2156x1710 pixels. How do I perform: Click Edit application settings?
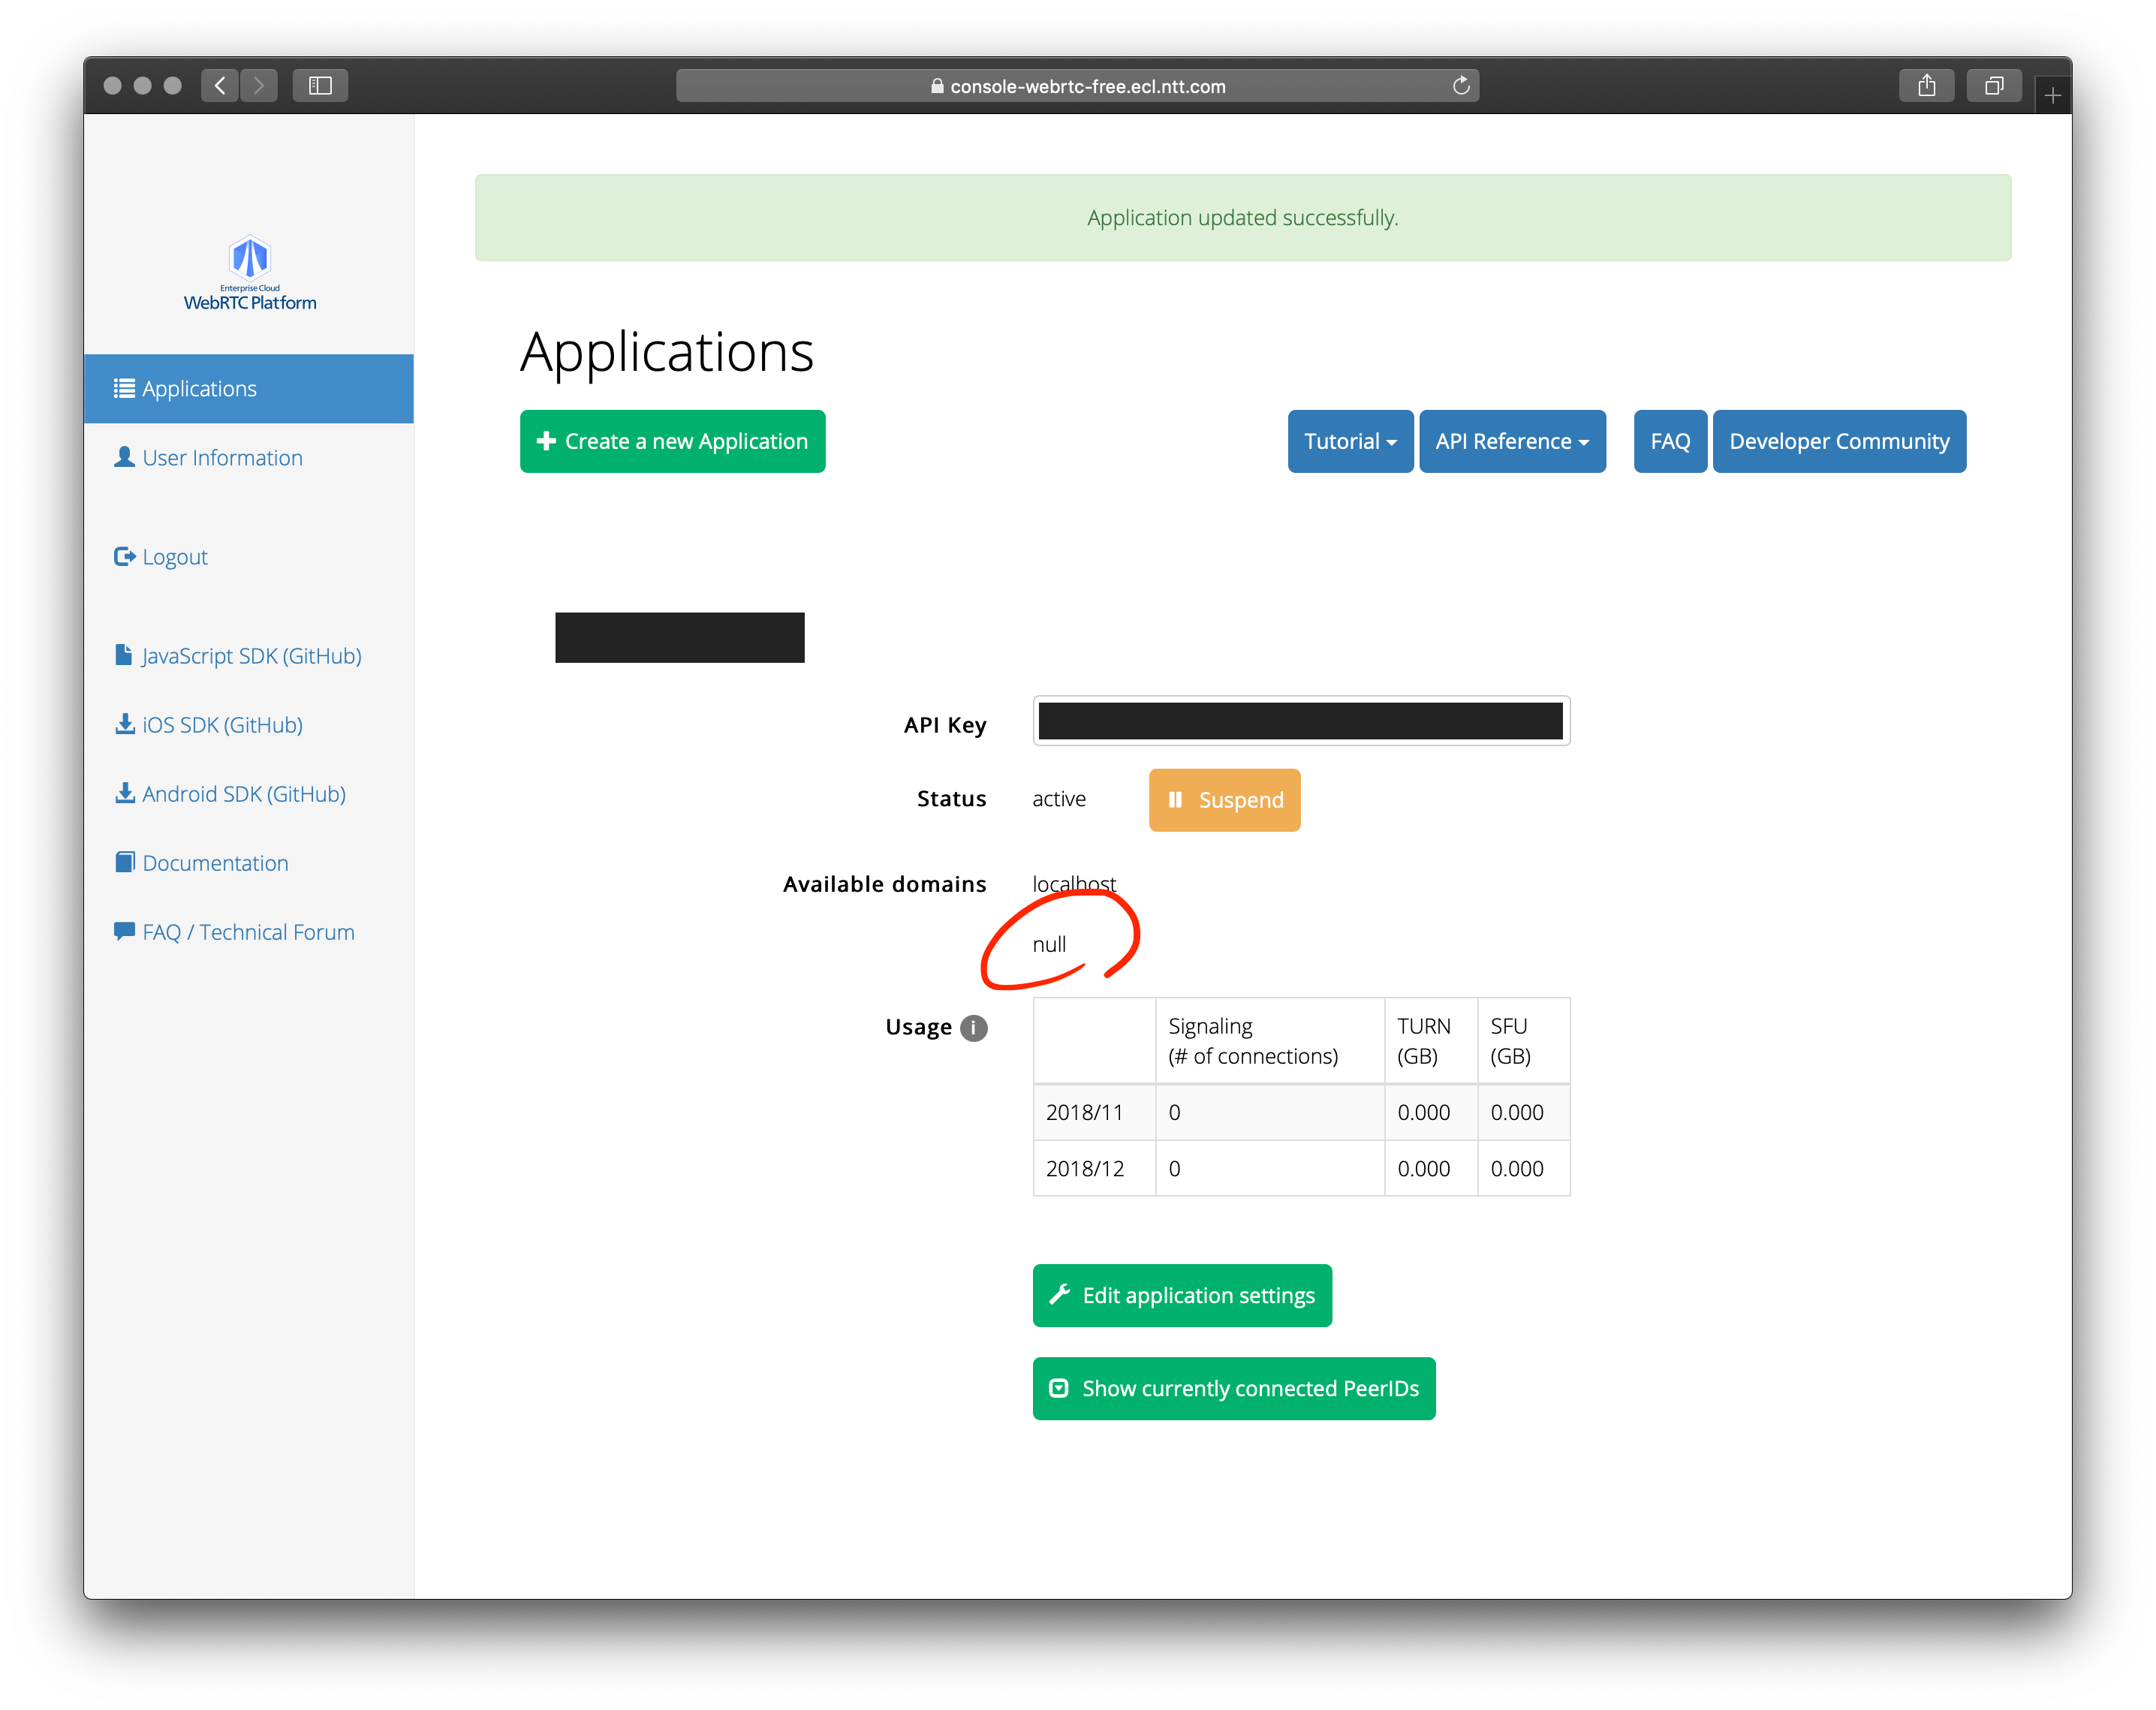coord(1182,1296)
